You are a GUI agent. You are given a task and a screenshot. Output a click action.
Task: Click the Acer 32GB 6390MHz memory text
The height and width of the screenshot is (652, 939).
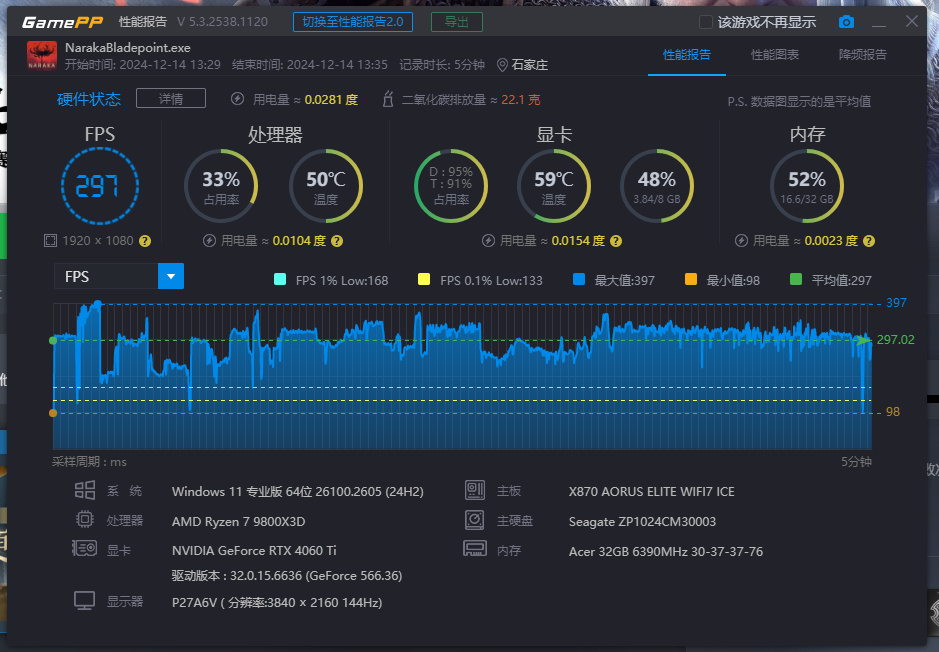[x=666, y=551]
